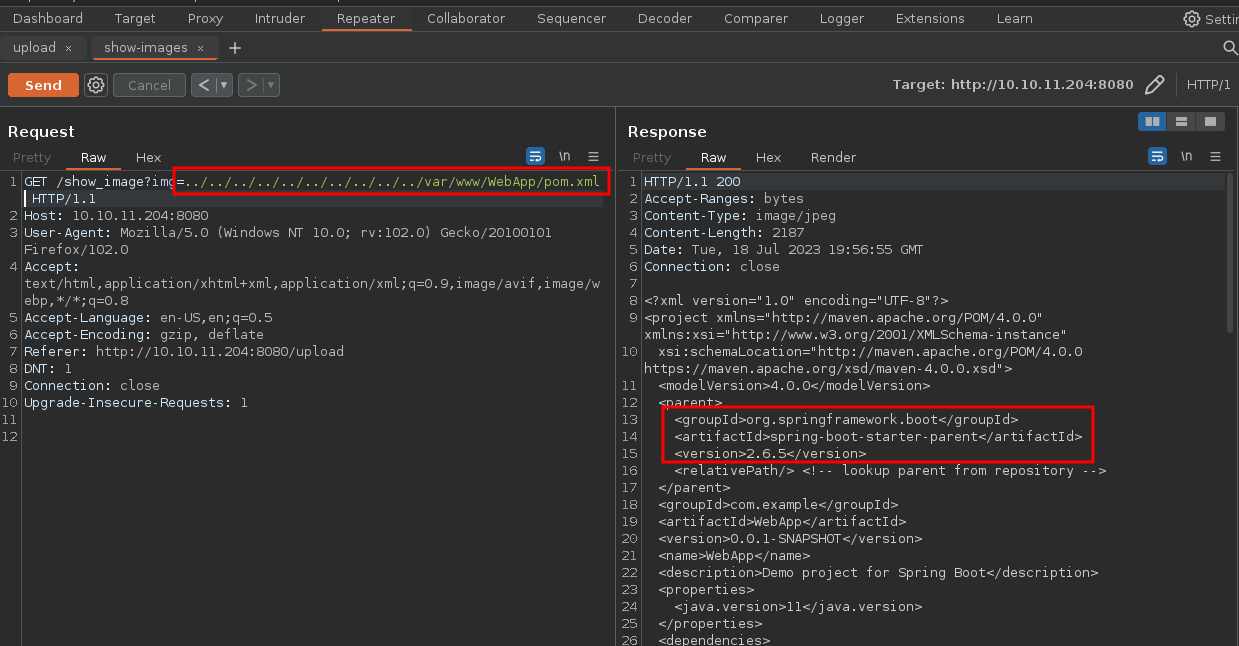This screenshot has height=646, width=1239.
Task: Click the Referer header line in request
Action: (184, 352)
